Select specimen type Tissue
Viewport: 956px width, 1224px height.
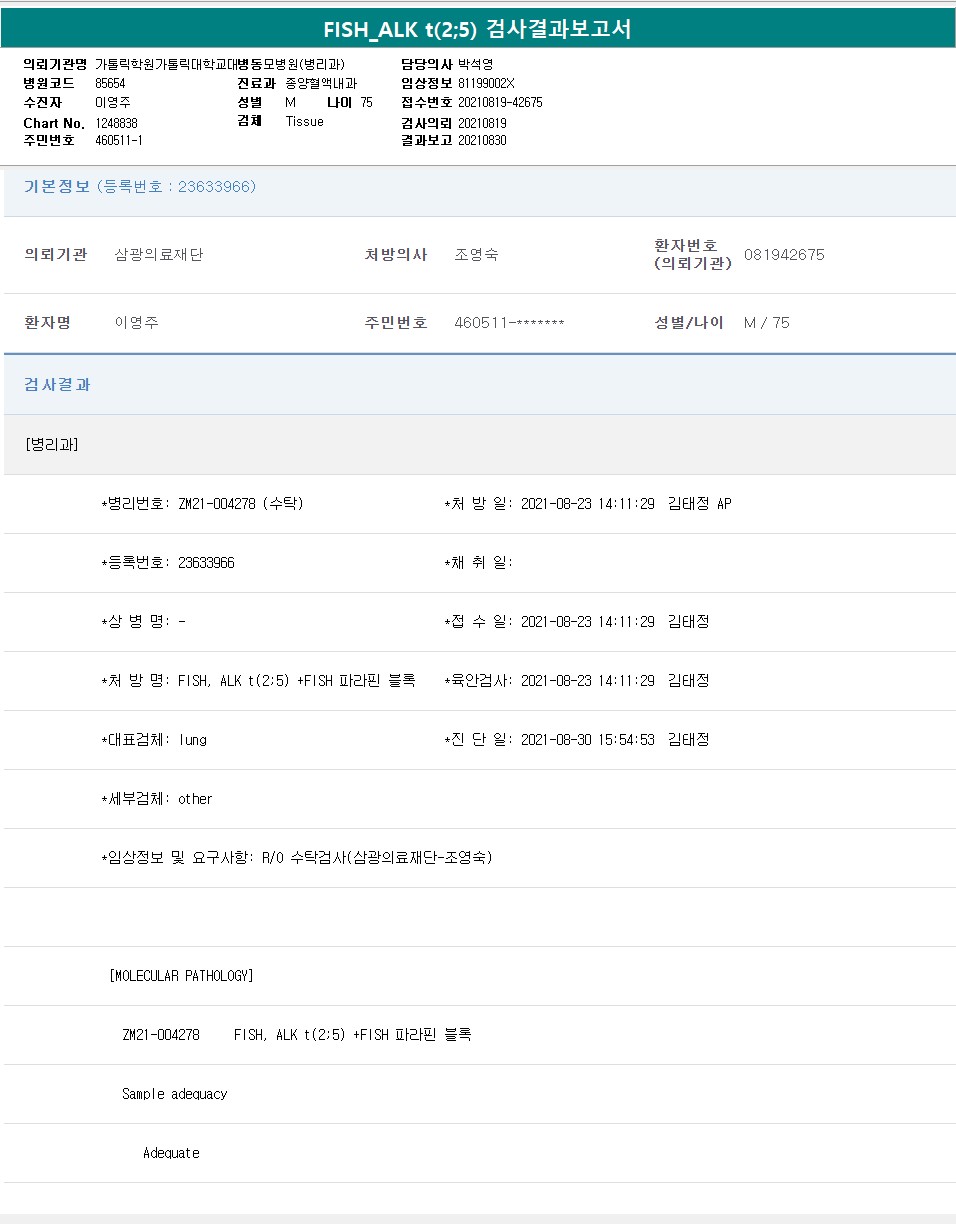[305, 121]
